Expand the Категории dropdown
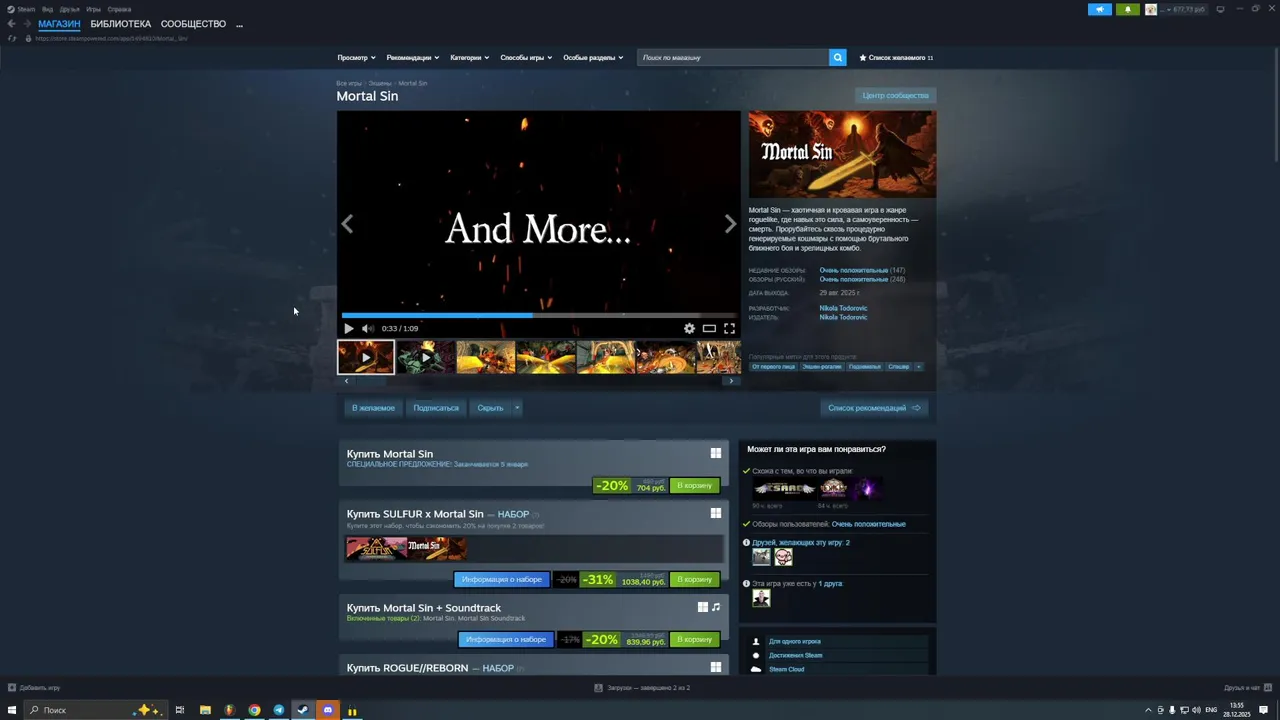This screenshot has width=1280, height=720. (470, 57)
